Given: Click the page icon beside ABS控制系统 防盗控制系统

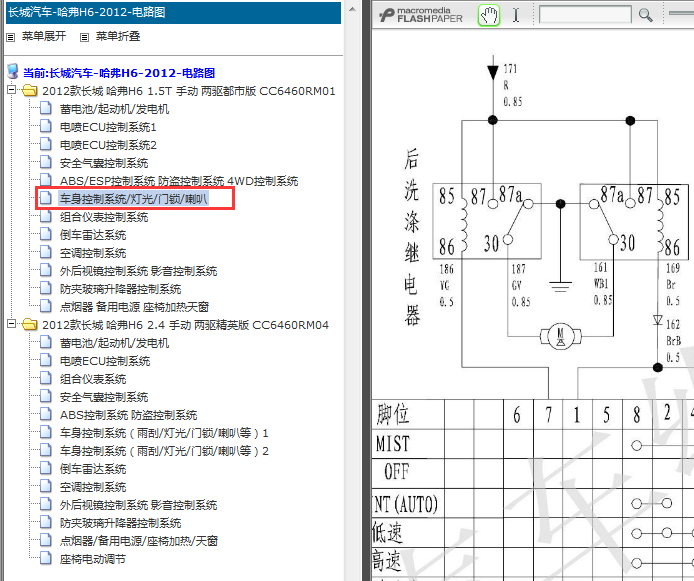Looking at the screenshot, I should pos(46,414).
